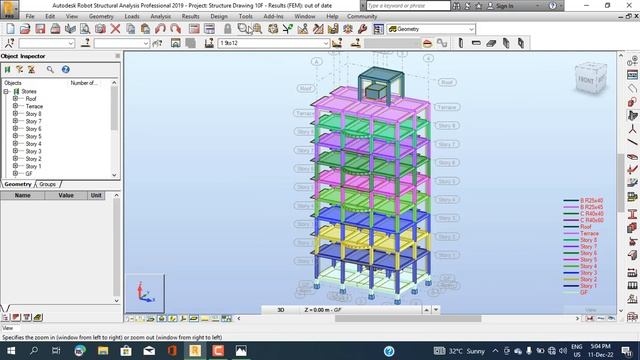The height and width of the screenshot is (360, 640).
Task: Click the 3D view mode button
Action: [x=281, y=310]
